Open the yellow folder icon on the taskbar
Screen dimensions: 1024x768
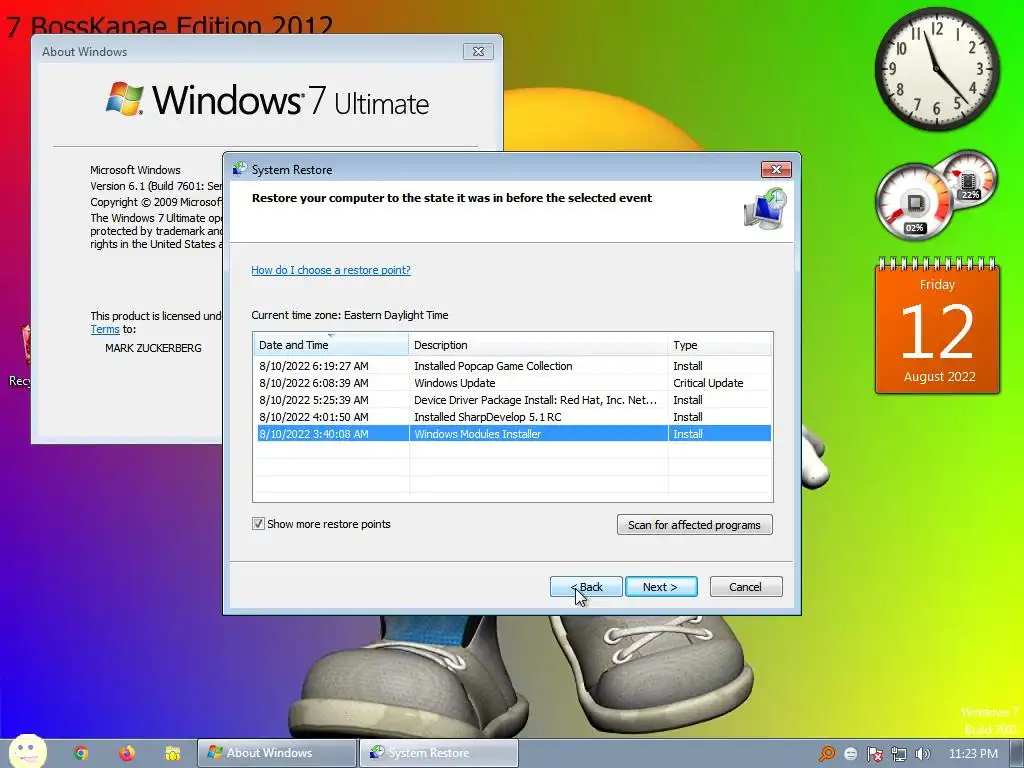172,753
